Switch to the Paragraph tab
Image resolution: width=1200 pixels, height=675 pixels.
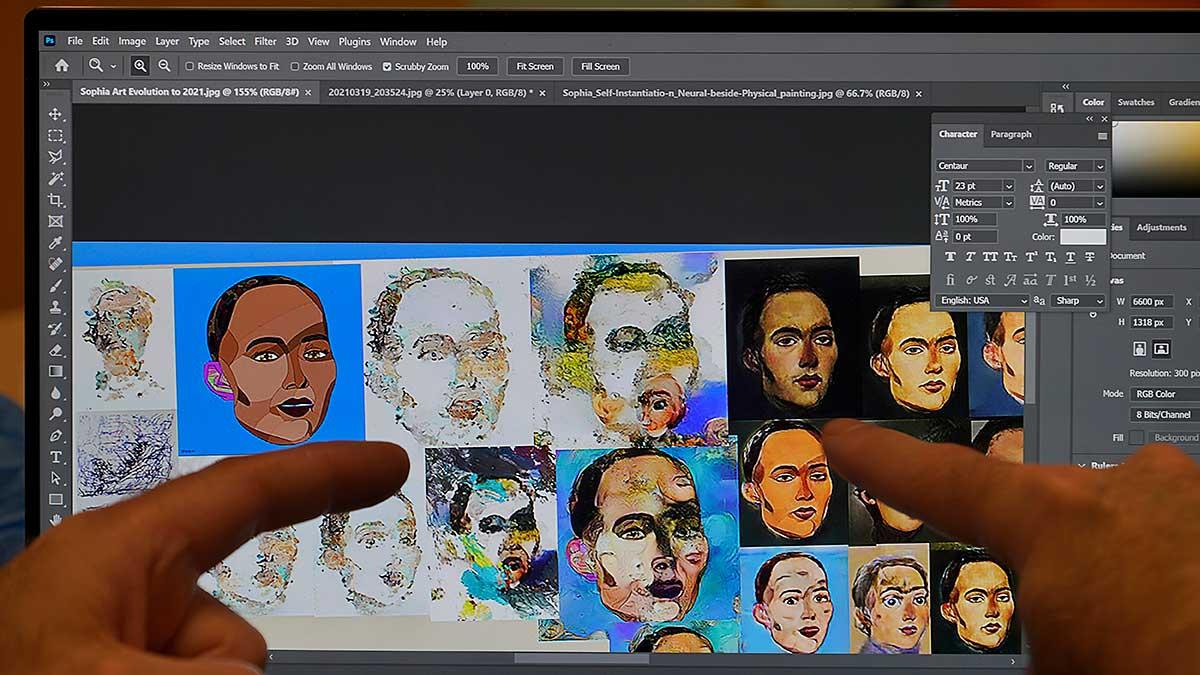1010,134
